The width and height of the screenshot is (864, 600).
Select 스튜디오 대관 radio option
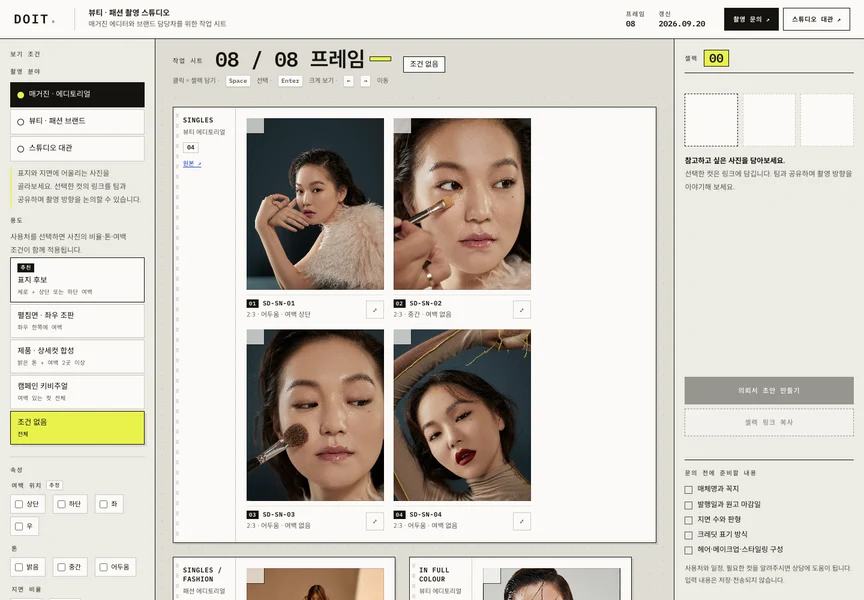[77, 148]
